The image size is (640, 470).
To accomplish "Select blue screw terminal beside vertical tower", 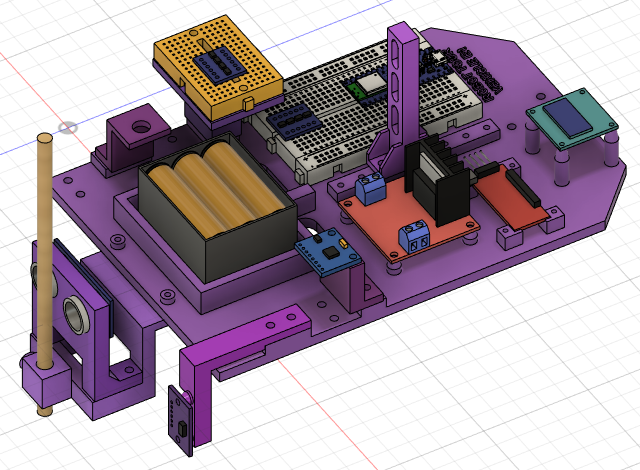I will click(x=371, y=188).
